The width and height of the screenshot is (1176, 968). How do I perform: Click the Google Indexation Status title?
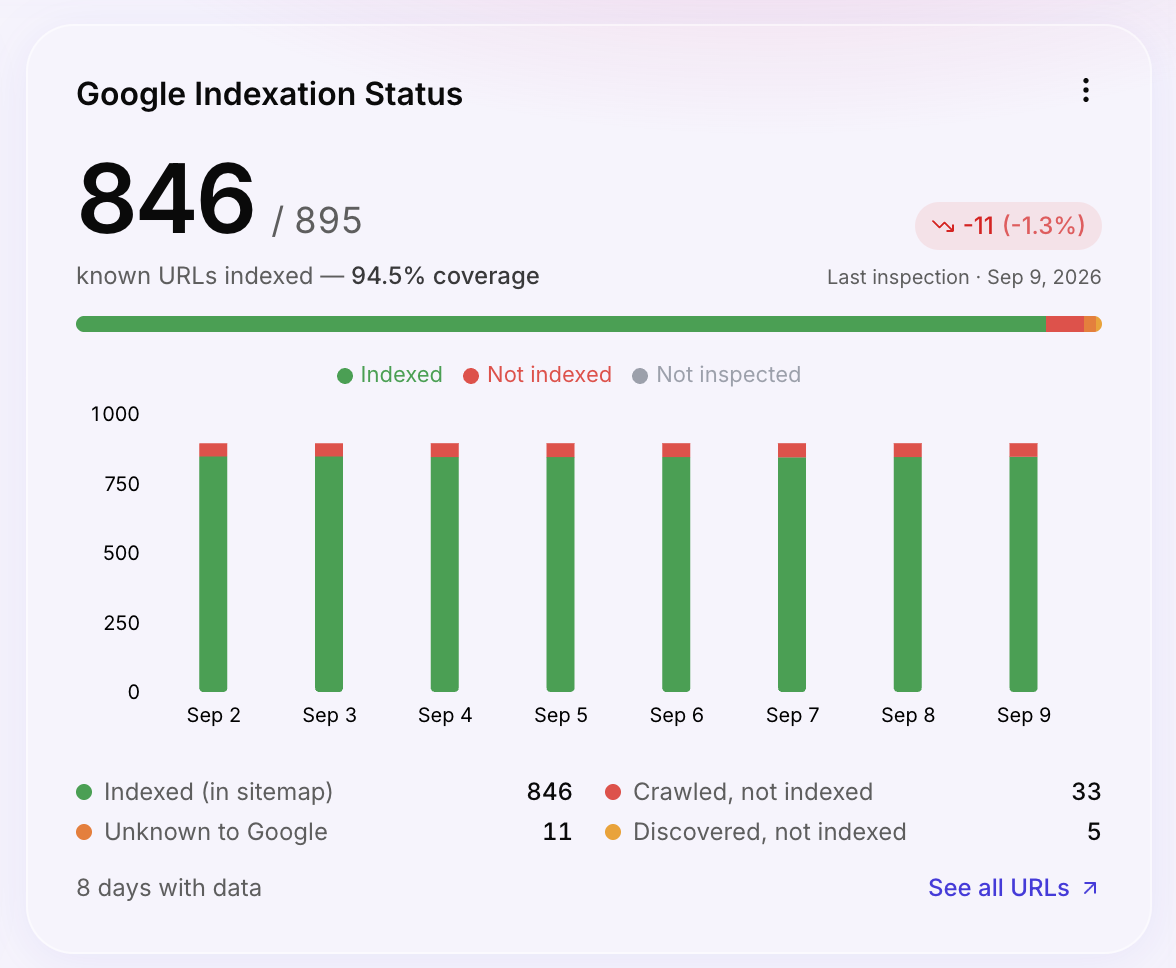269,94
